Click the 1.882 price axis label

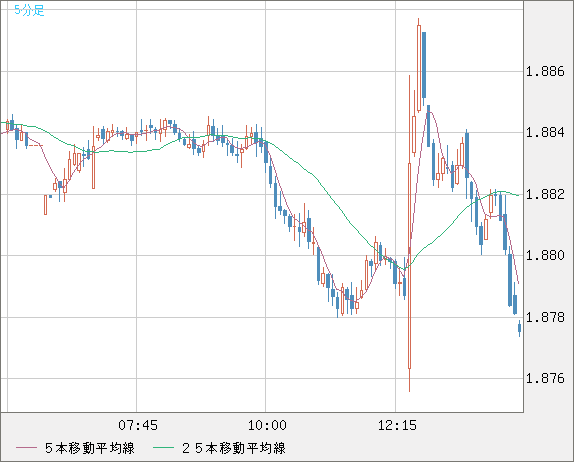pyautogui.click(x=545, y=194)
